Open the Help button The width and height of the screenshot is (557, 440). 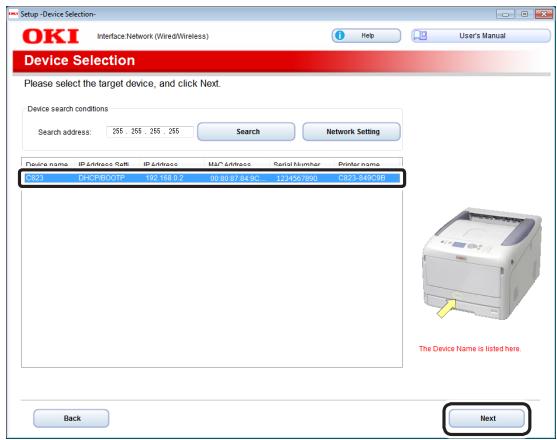click(366, 36)
